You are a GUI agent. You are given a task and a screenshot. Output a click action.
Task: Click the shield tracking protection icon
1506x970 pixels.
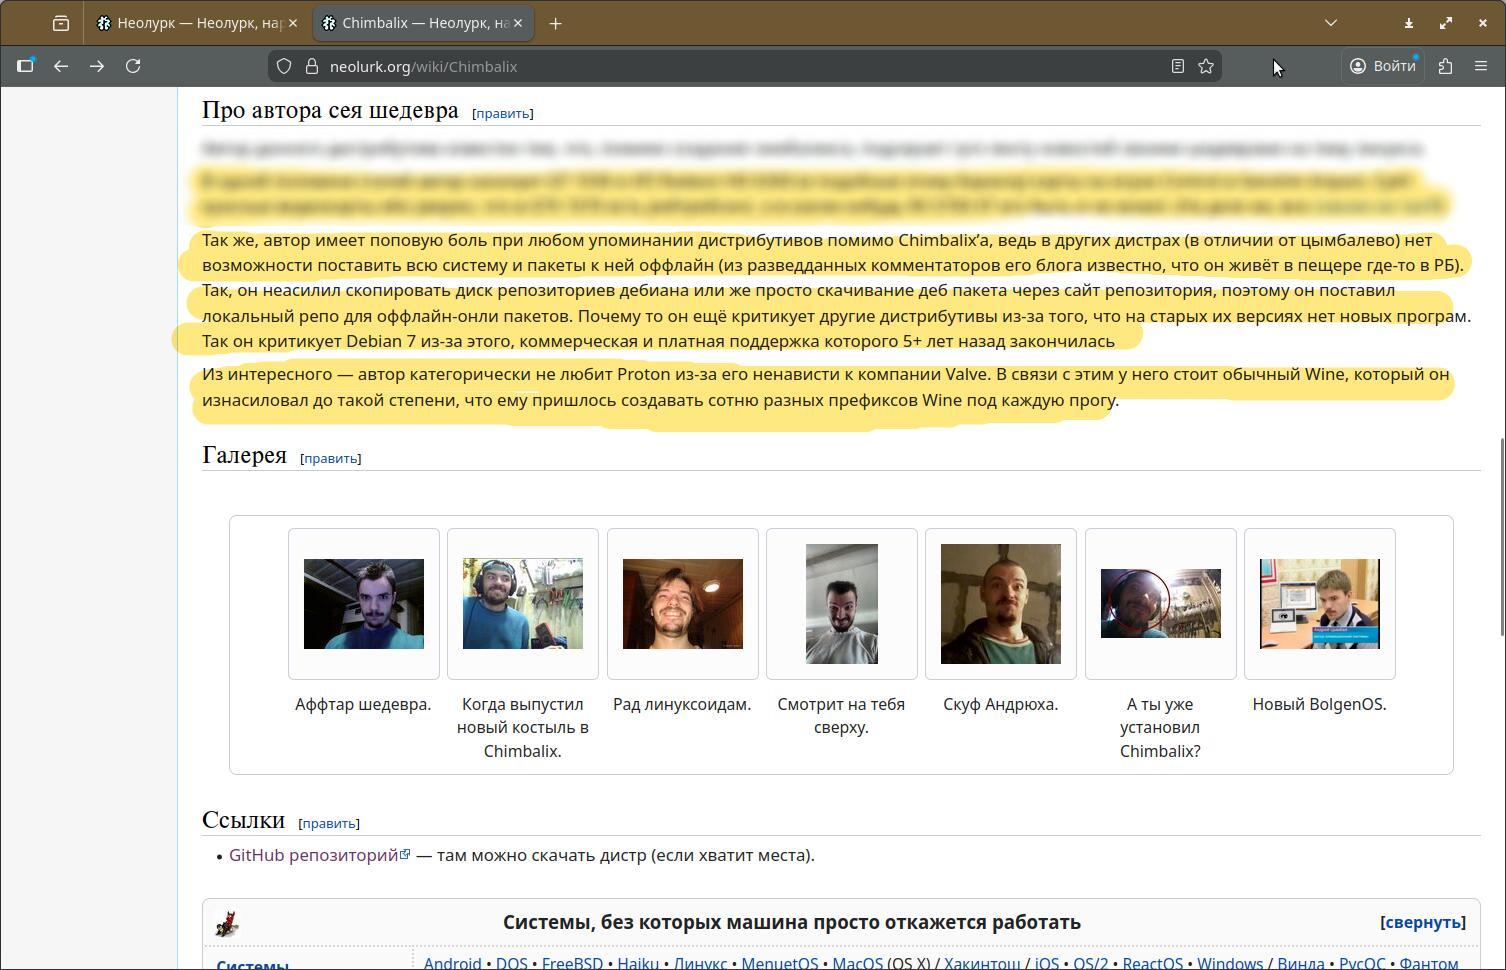pos(284,66)
